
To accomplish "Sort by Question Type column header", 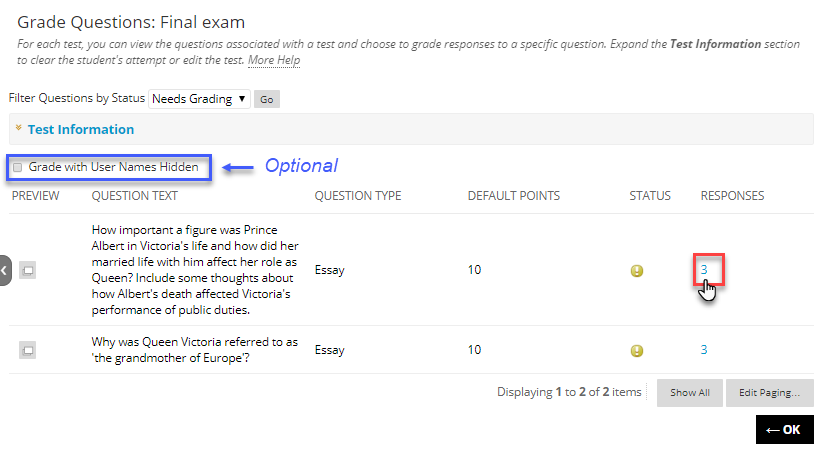I will 357,196.
